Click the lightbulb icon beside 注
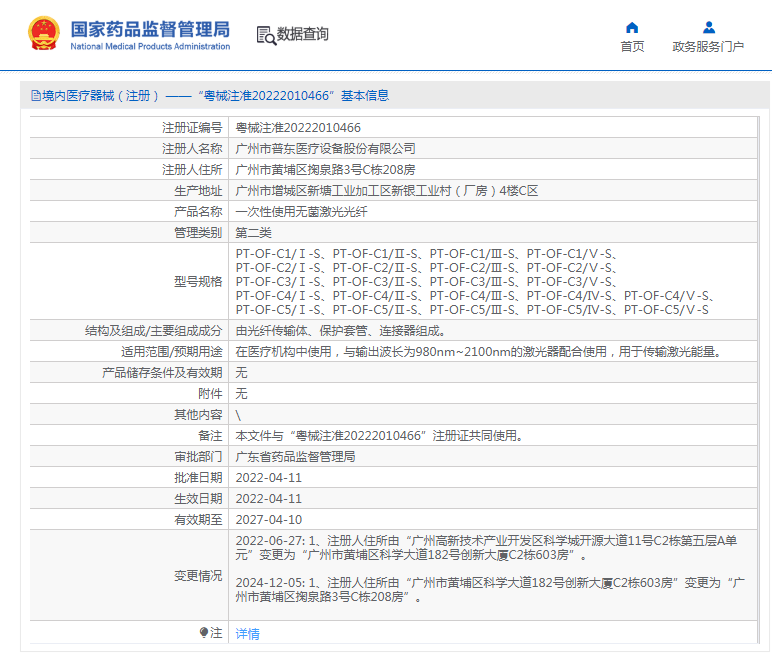This screenshot has width=772, height=653. [203, 632]
